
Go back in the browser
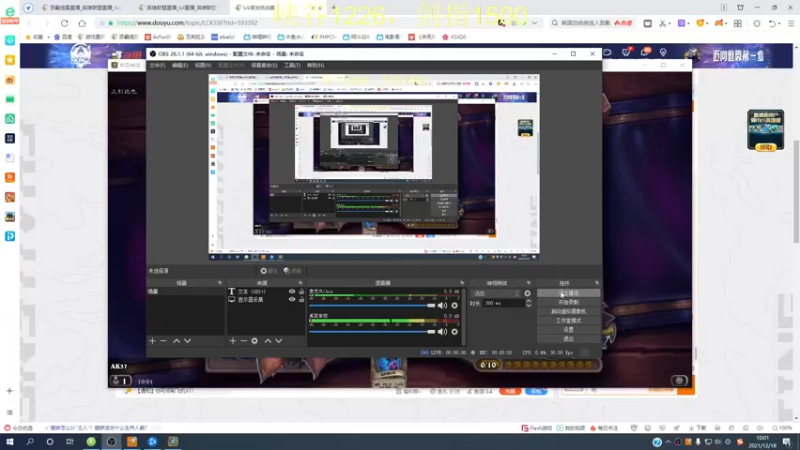click(x=29, y=23)
